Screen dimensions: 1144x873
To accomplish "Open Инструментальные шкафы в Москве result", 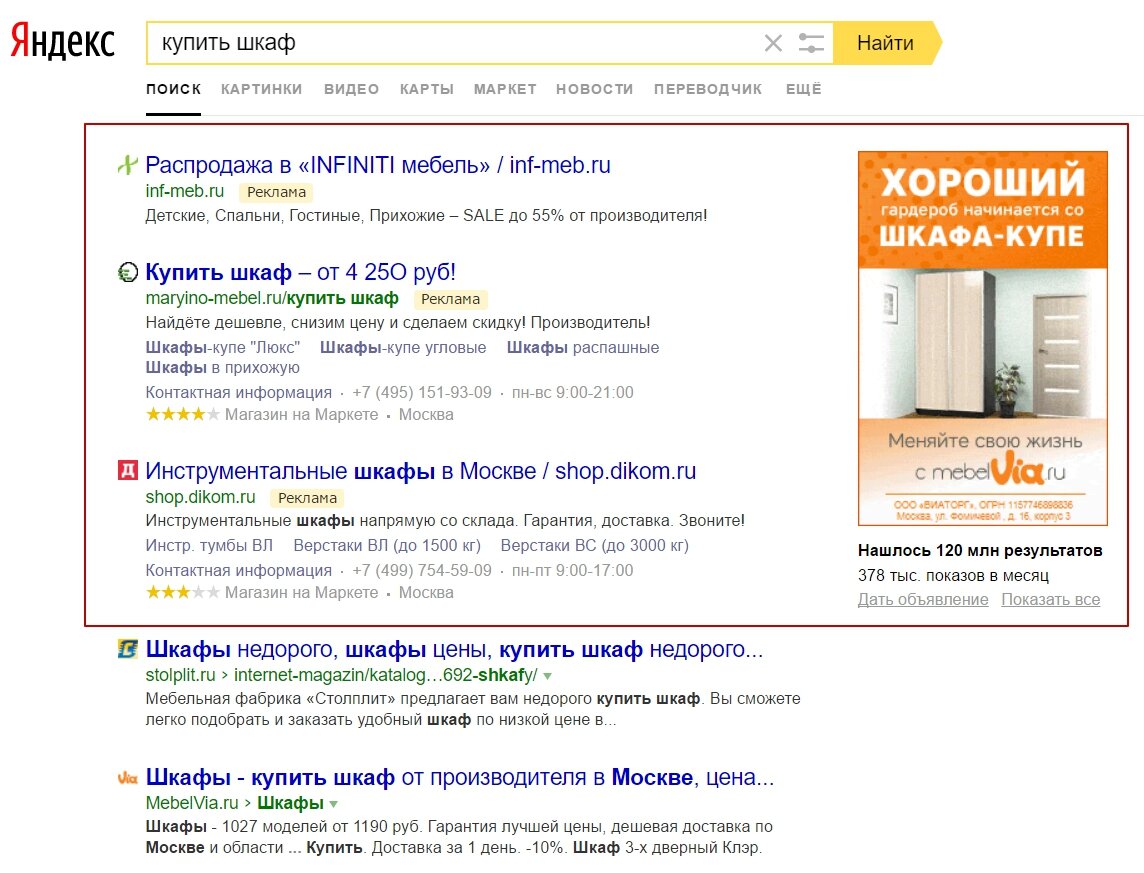I will (421, 471).
